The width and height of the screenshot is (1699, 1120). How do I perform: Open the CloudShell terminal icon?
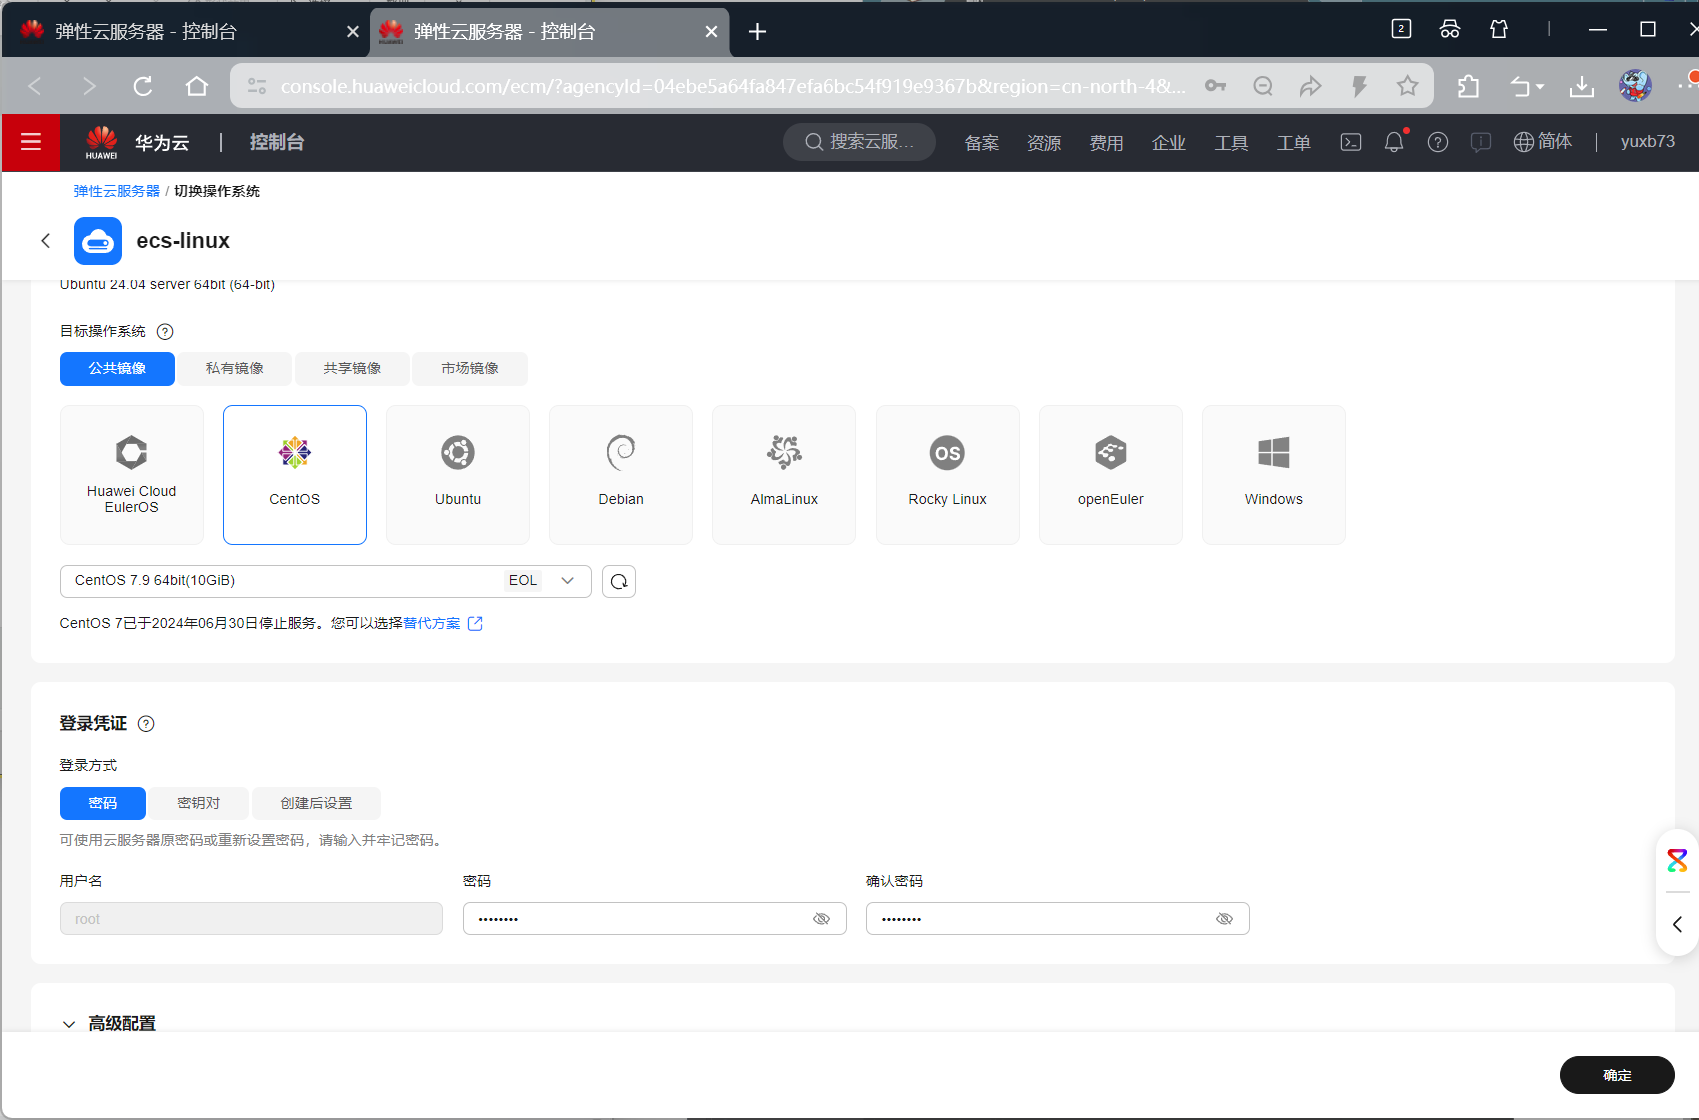coord(1351,142)
